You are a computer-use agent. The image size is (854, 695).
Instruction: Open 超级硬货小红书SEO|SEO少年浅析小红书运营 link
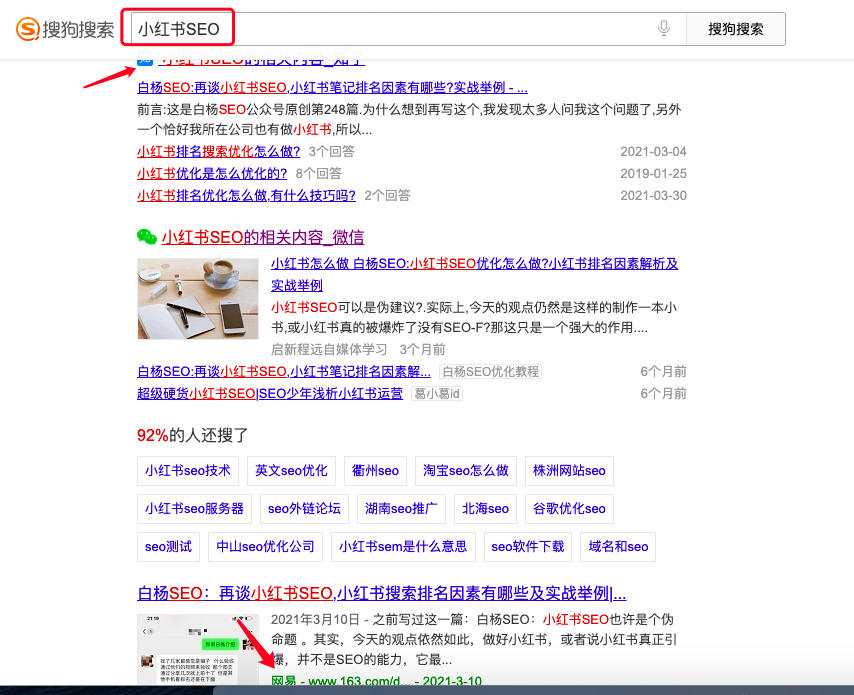click(270, 393)
